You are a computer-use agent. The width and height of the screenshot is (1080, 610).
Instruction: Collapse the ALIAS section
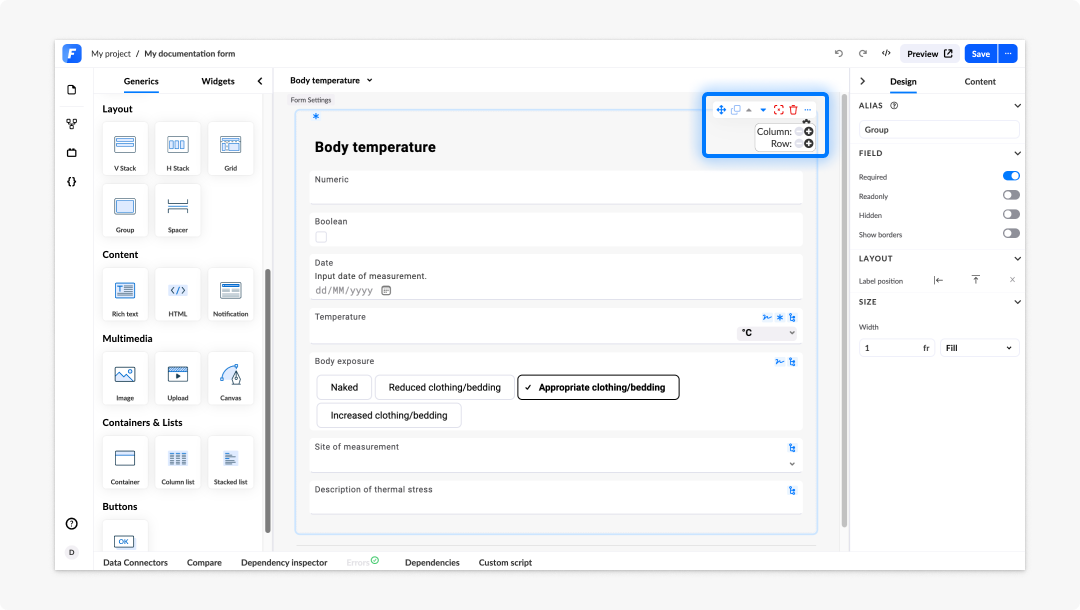(1017, 106)
